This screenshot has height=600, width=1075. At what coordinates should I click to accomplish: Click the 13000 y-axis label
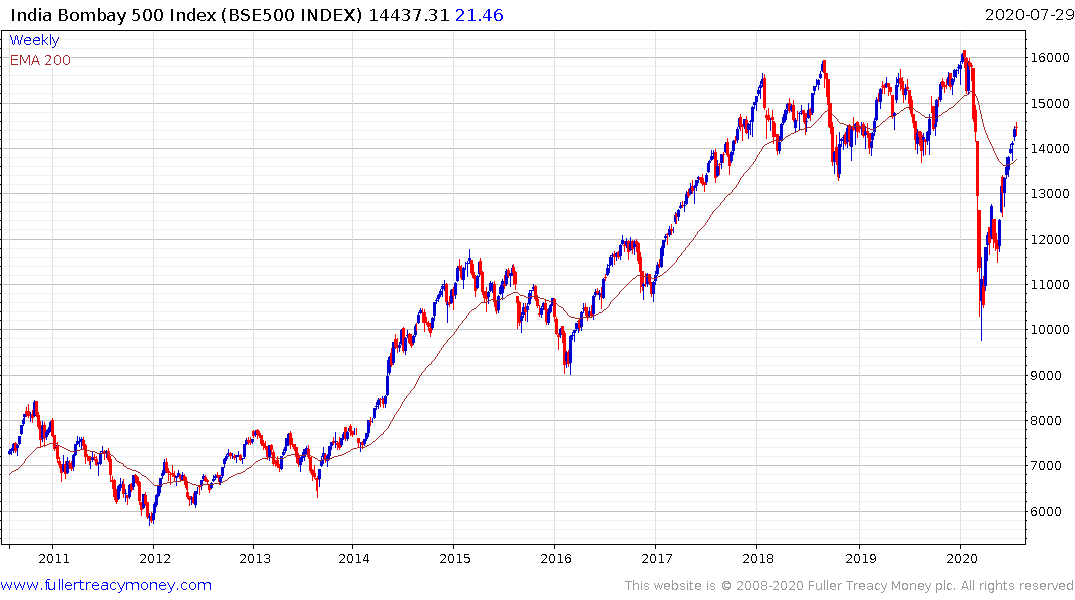tap(1050, 194)
